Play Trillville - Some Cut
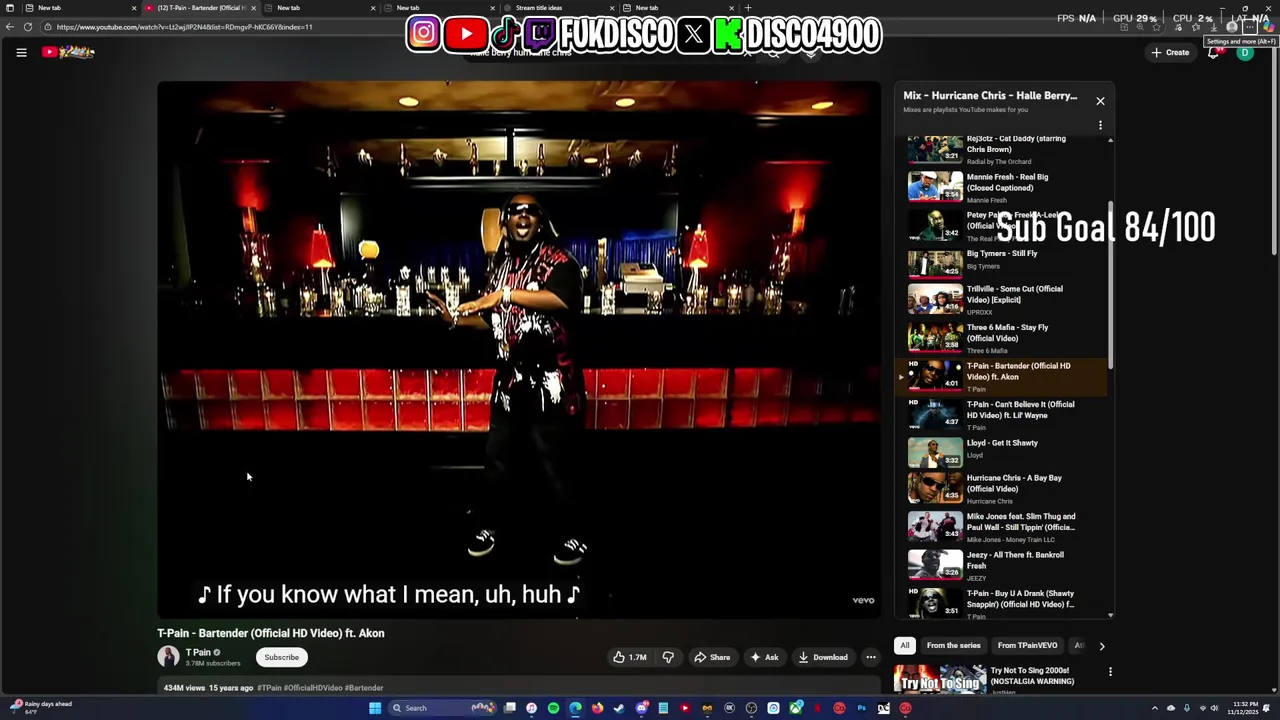Viewport: 1280px width, 720px height. (1000, 299)
